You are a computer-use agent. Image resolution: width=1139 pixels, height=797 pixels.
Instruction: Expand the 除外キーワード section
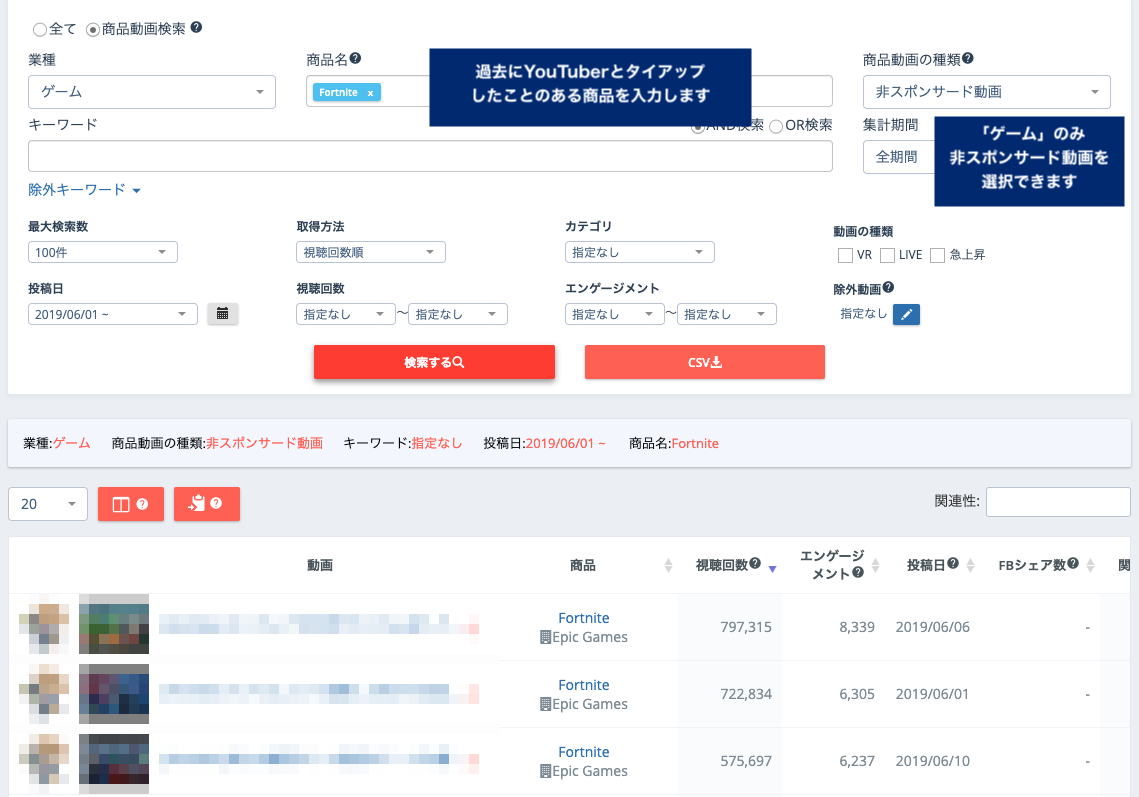[84, 190]
